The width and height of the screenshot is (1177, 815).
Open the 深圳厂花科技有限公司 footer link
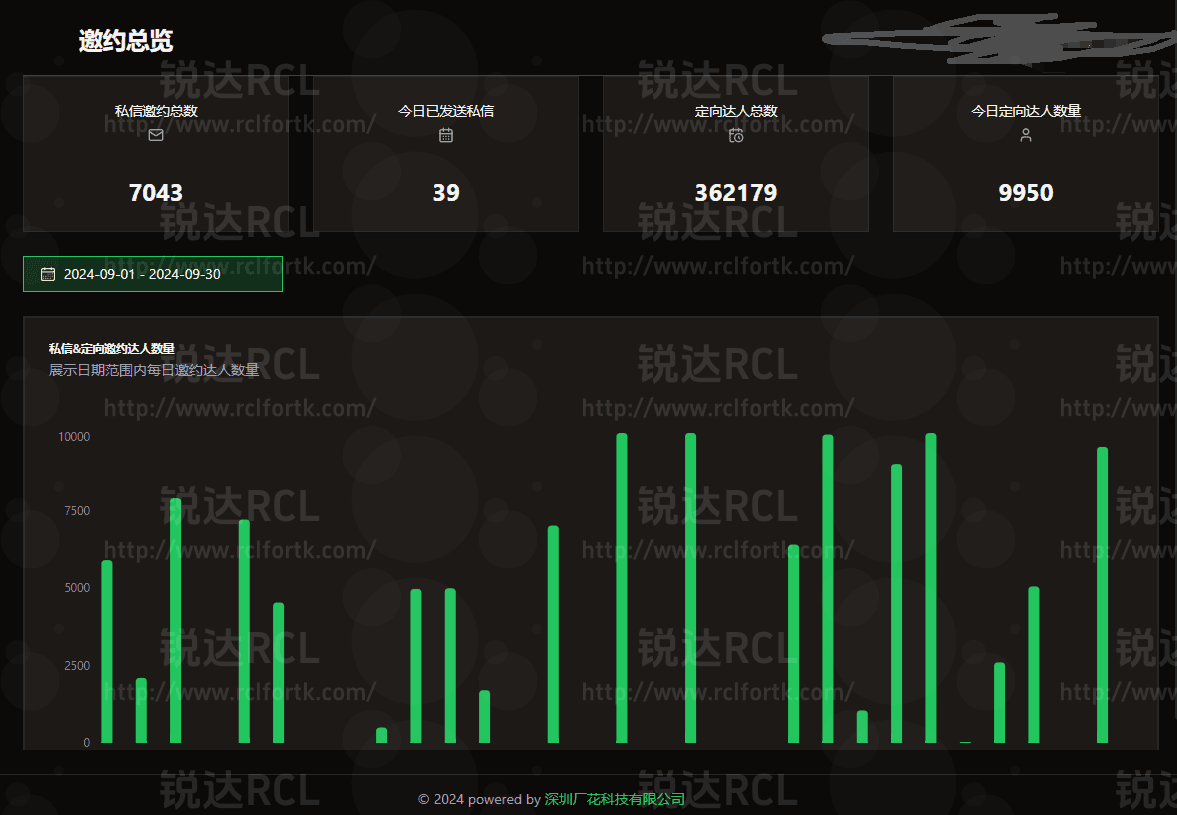(x=617, y=799)
